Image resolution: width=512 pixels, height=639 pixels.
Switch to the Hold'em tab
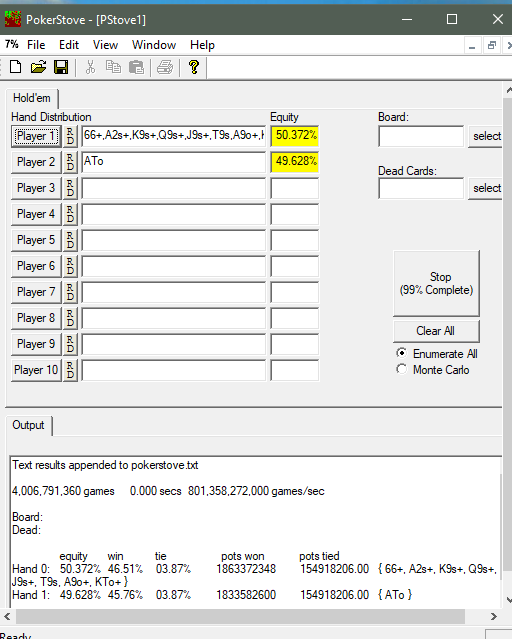(x=32, y=98)
